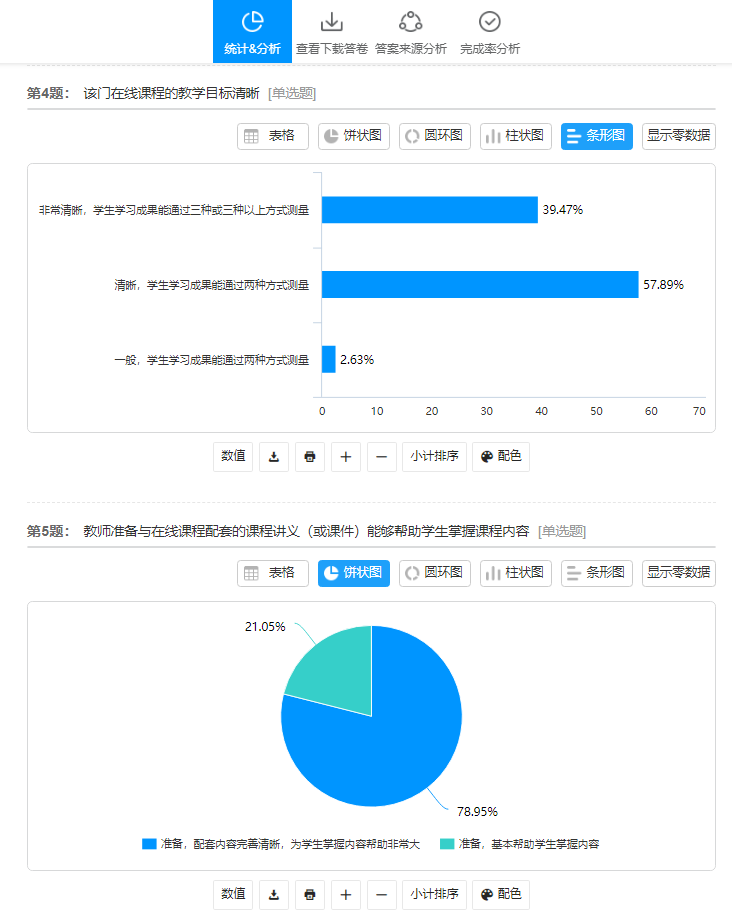Open 查看下载答卷 tab

331,32
